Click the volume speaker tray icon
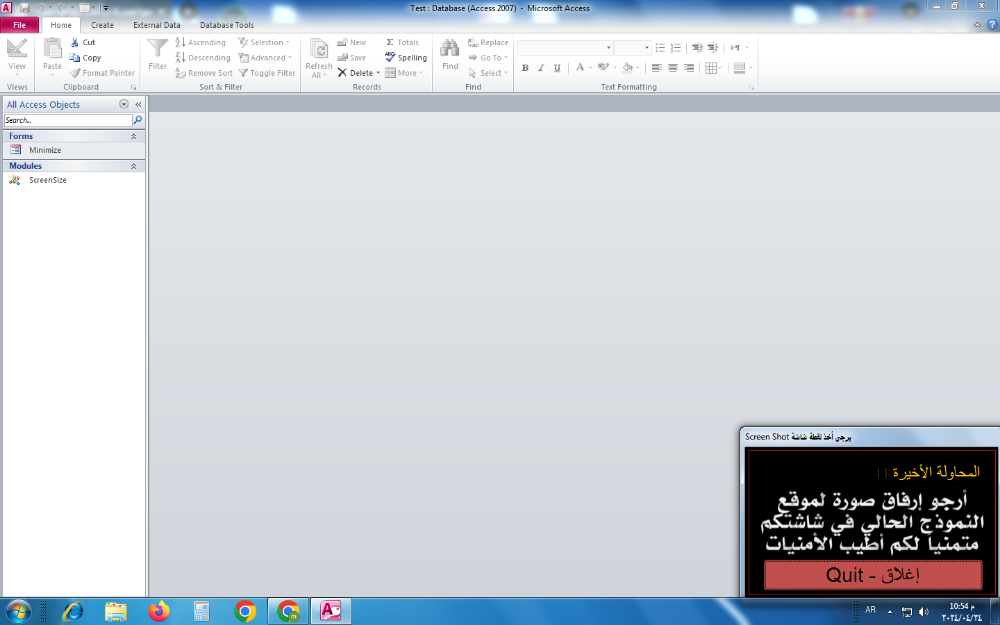Viewport: 1000px width, 625px height. 923,612
